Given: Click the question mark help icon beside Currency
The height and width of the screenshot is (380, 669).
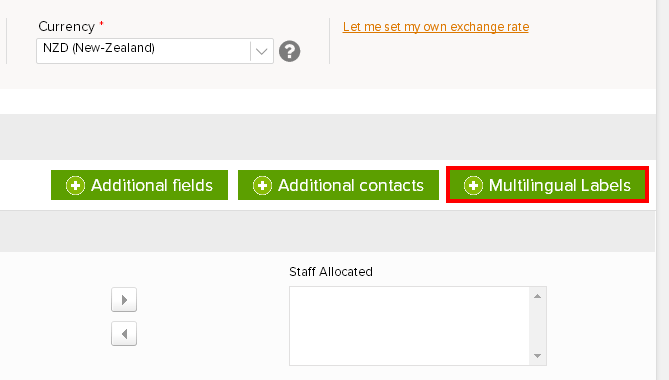Looking at the screenshot, I should coord(289,51).
